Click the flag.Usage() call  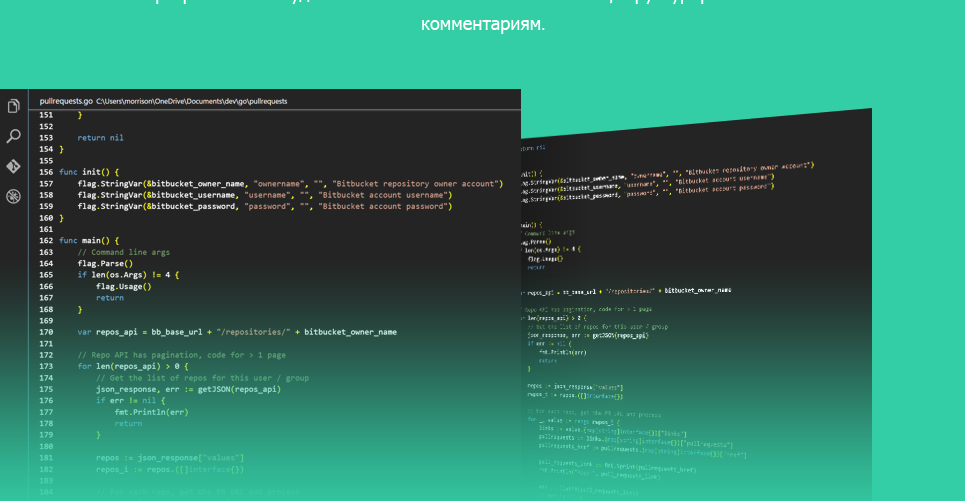[124, 286]
